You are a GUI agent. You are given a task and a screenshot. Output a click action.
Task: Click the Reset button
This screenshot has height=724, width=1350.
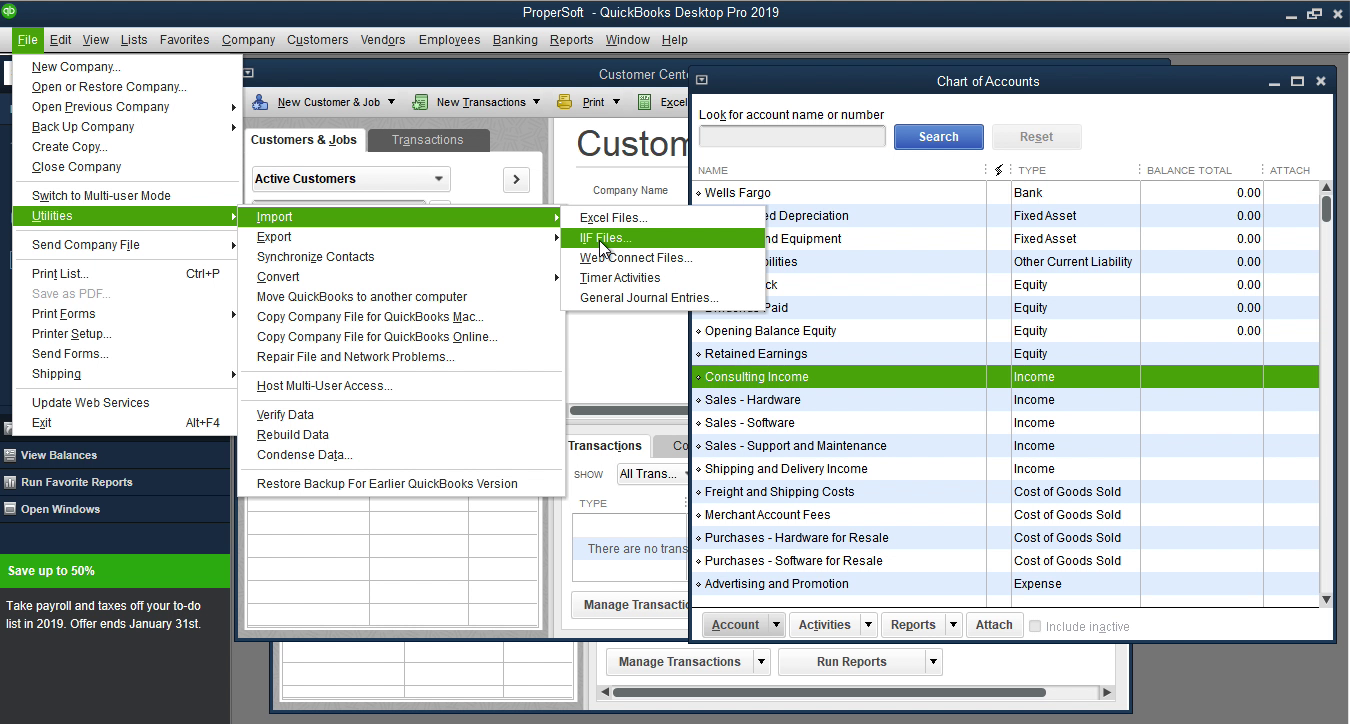coord(1036,137)
